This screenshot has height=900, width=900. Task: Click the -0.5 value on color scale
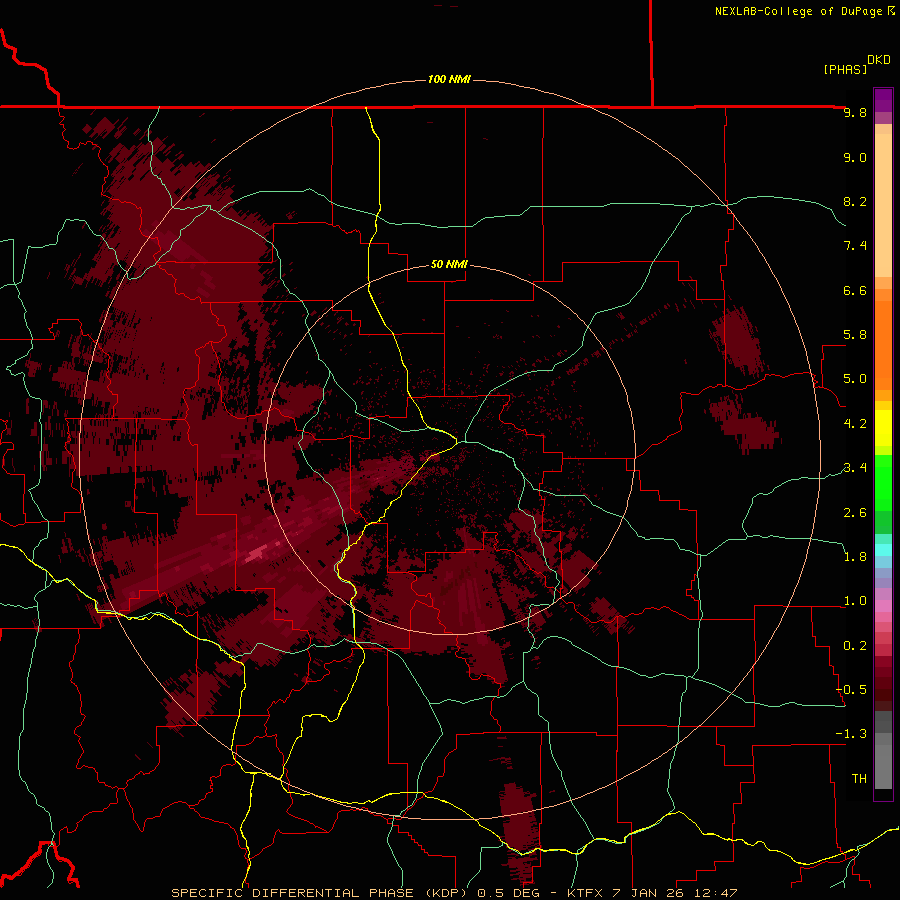[851, 690]
